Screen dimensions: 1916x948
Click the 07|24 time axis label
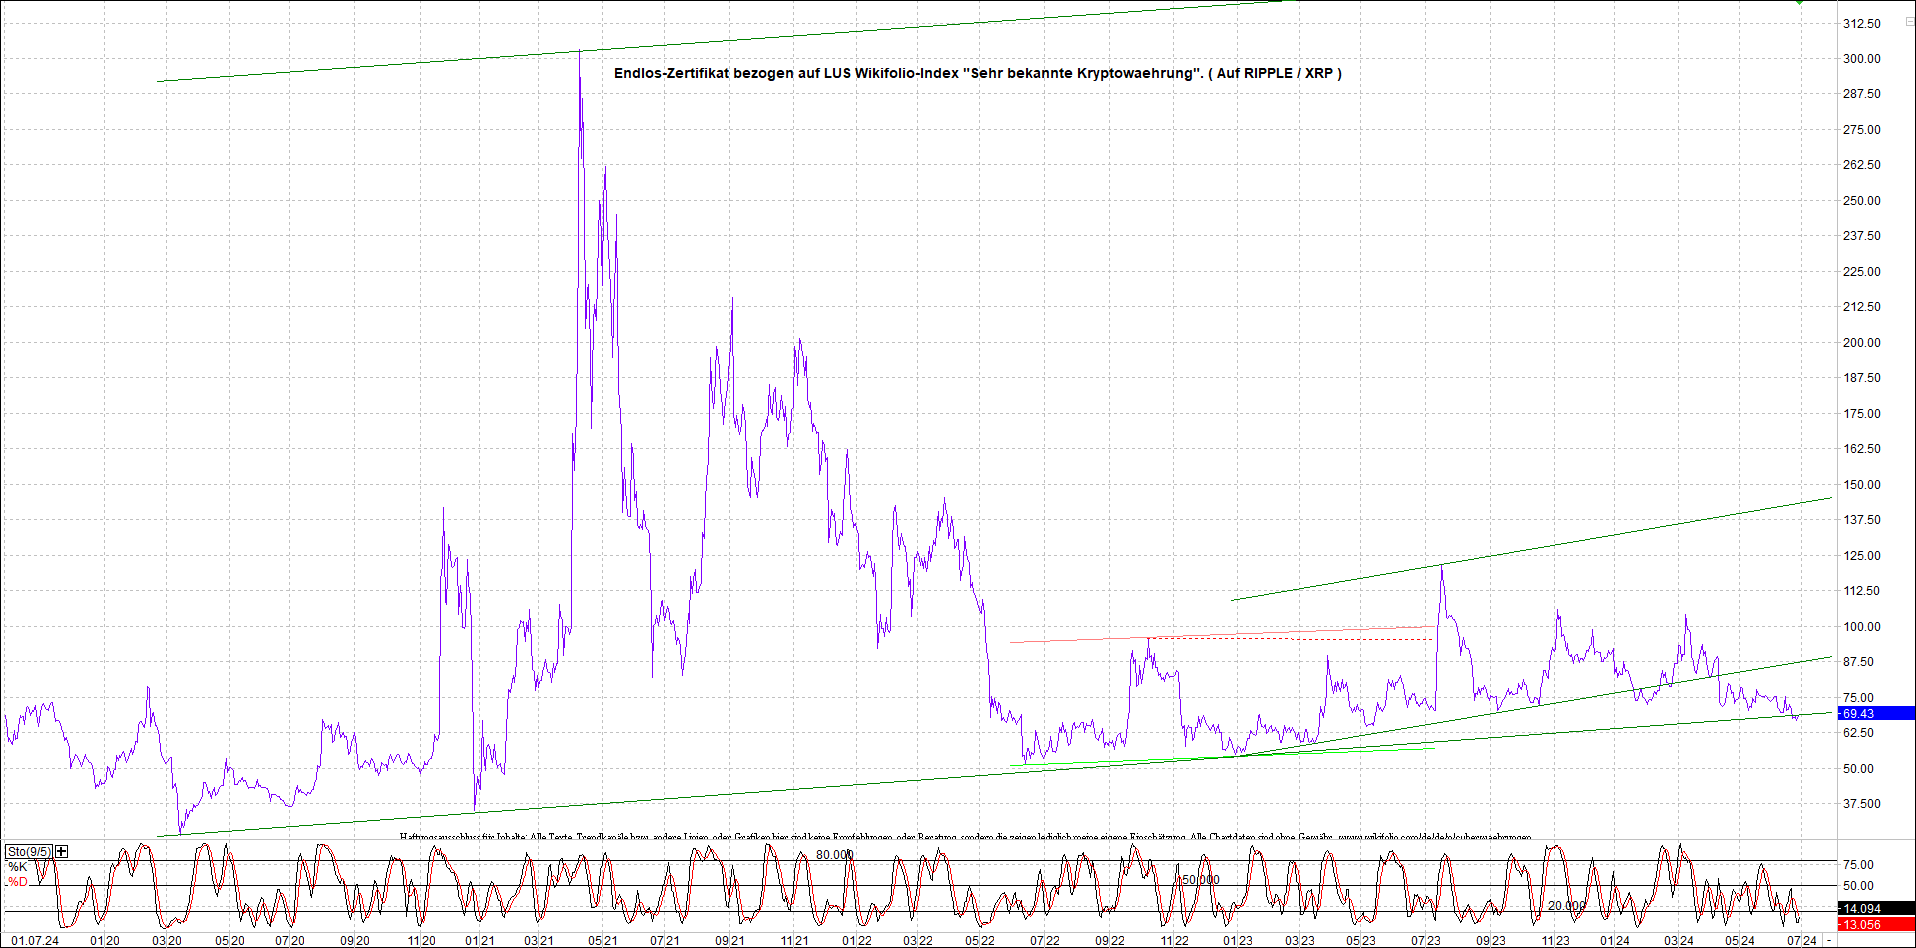point(1801,940)
